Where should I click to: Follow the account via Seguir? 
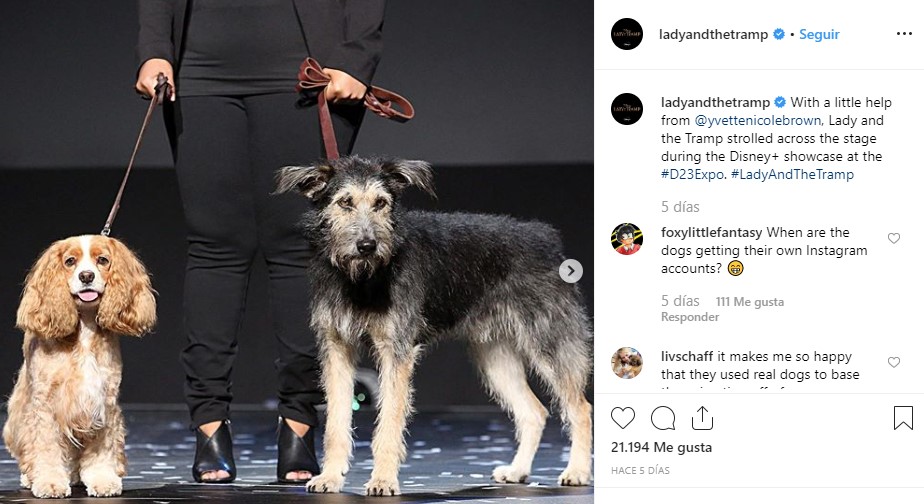tap(819, 34)
